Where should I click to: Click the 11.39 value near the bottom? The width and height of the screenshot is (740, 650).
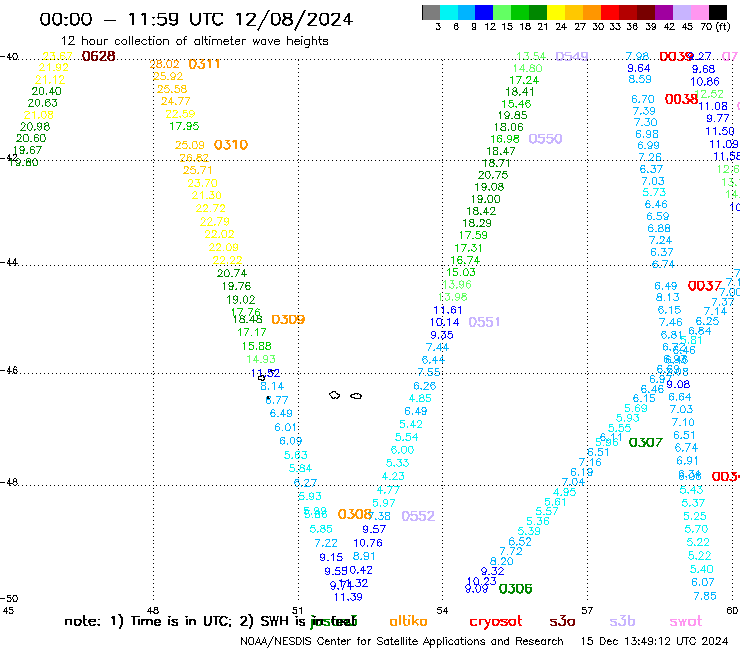(348, 597)
